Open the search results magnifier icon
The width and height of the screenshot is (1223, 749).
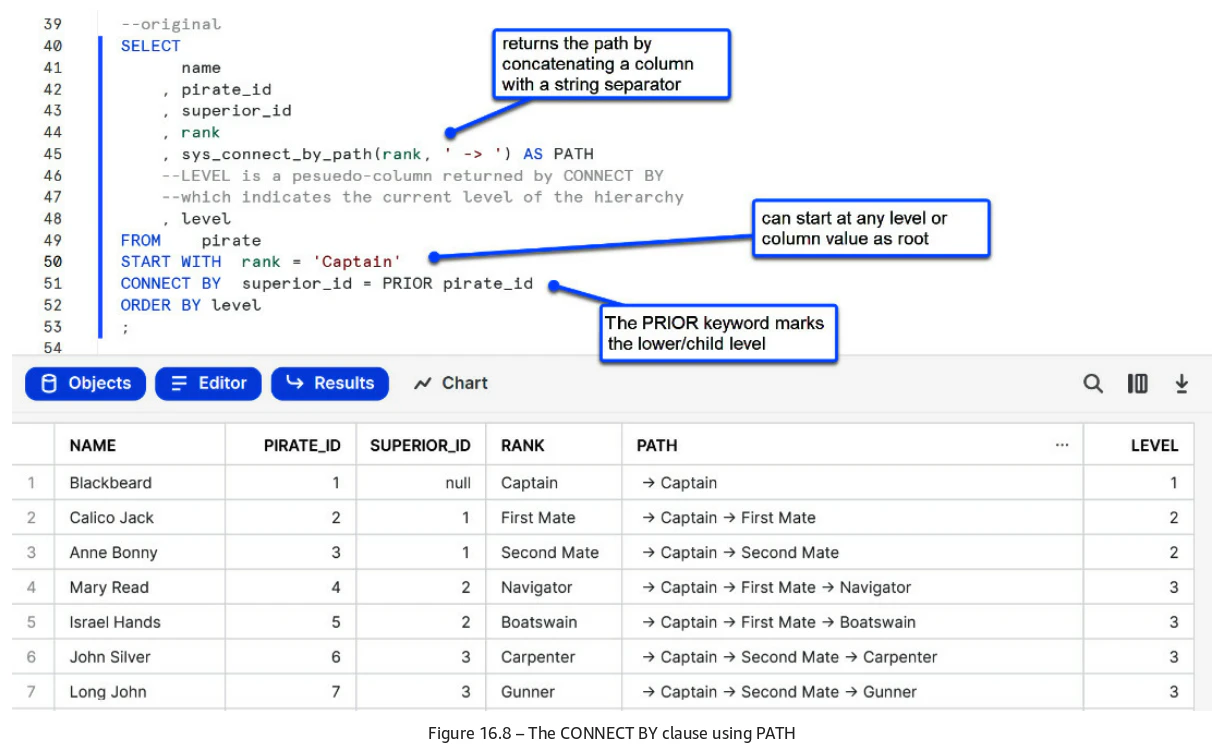pos(1093,383)
